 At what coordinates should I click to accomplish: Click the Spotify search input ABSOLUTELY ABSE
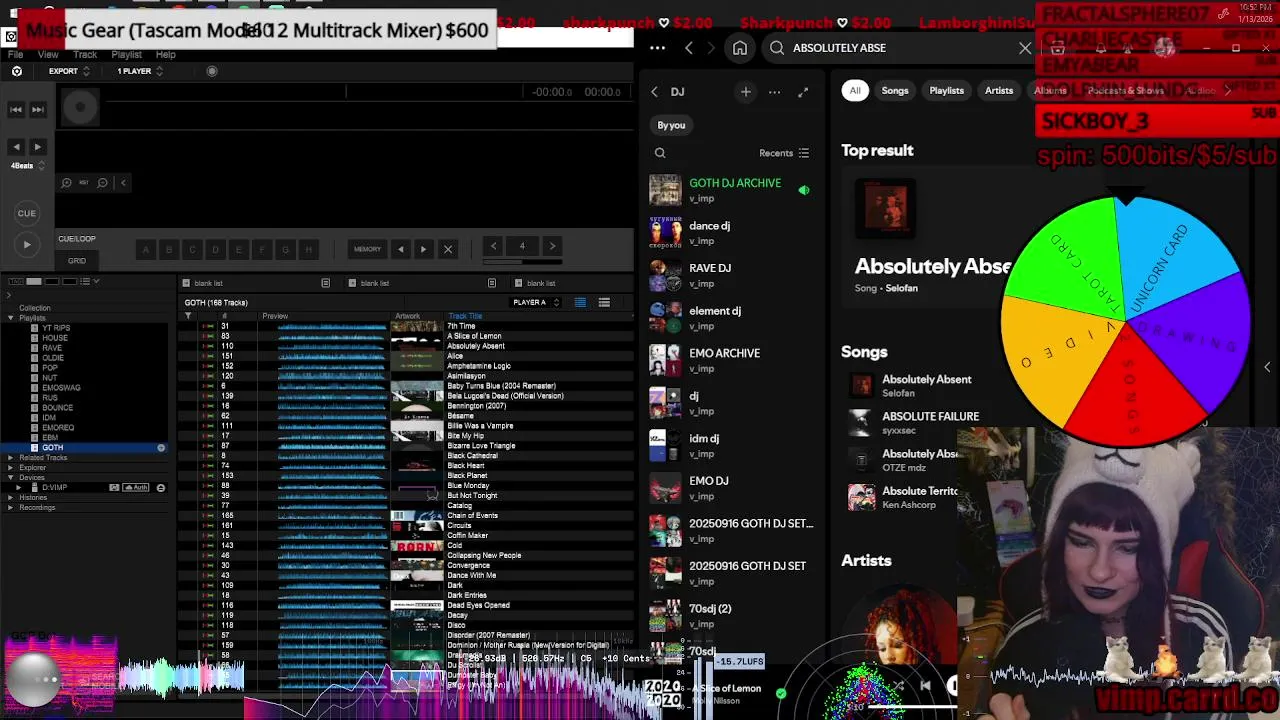[900, 48]
